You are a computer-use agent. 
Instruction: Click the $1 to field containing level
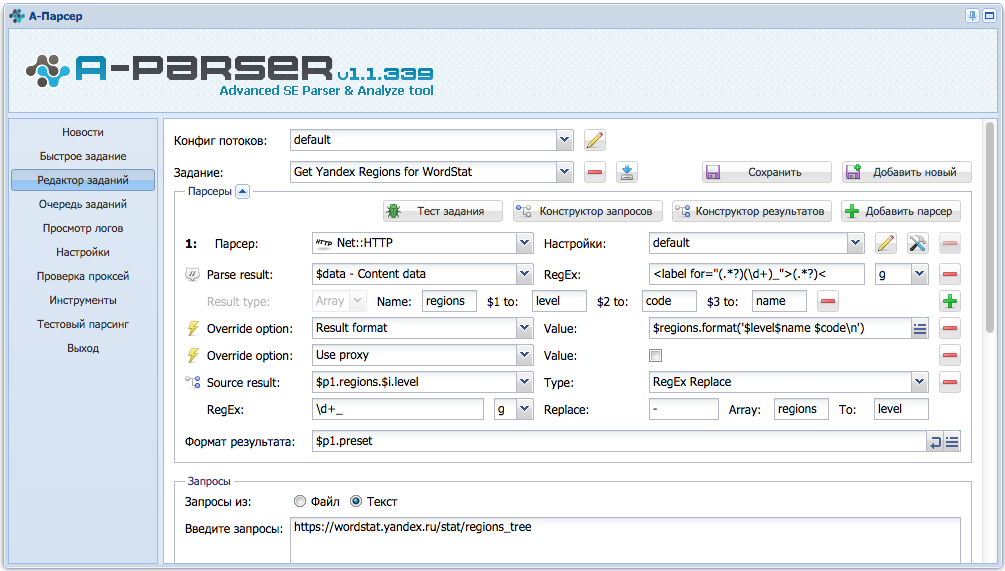click(x=560, y=301)
